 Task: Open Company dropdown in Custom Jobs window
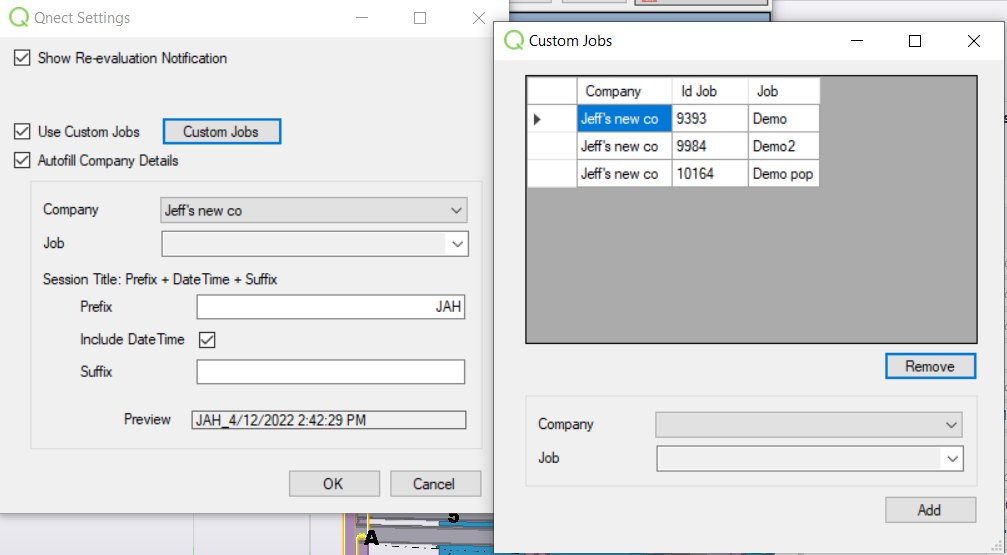pyautogui.click(x=809, y=425)
